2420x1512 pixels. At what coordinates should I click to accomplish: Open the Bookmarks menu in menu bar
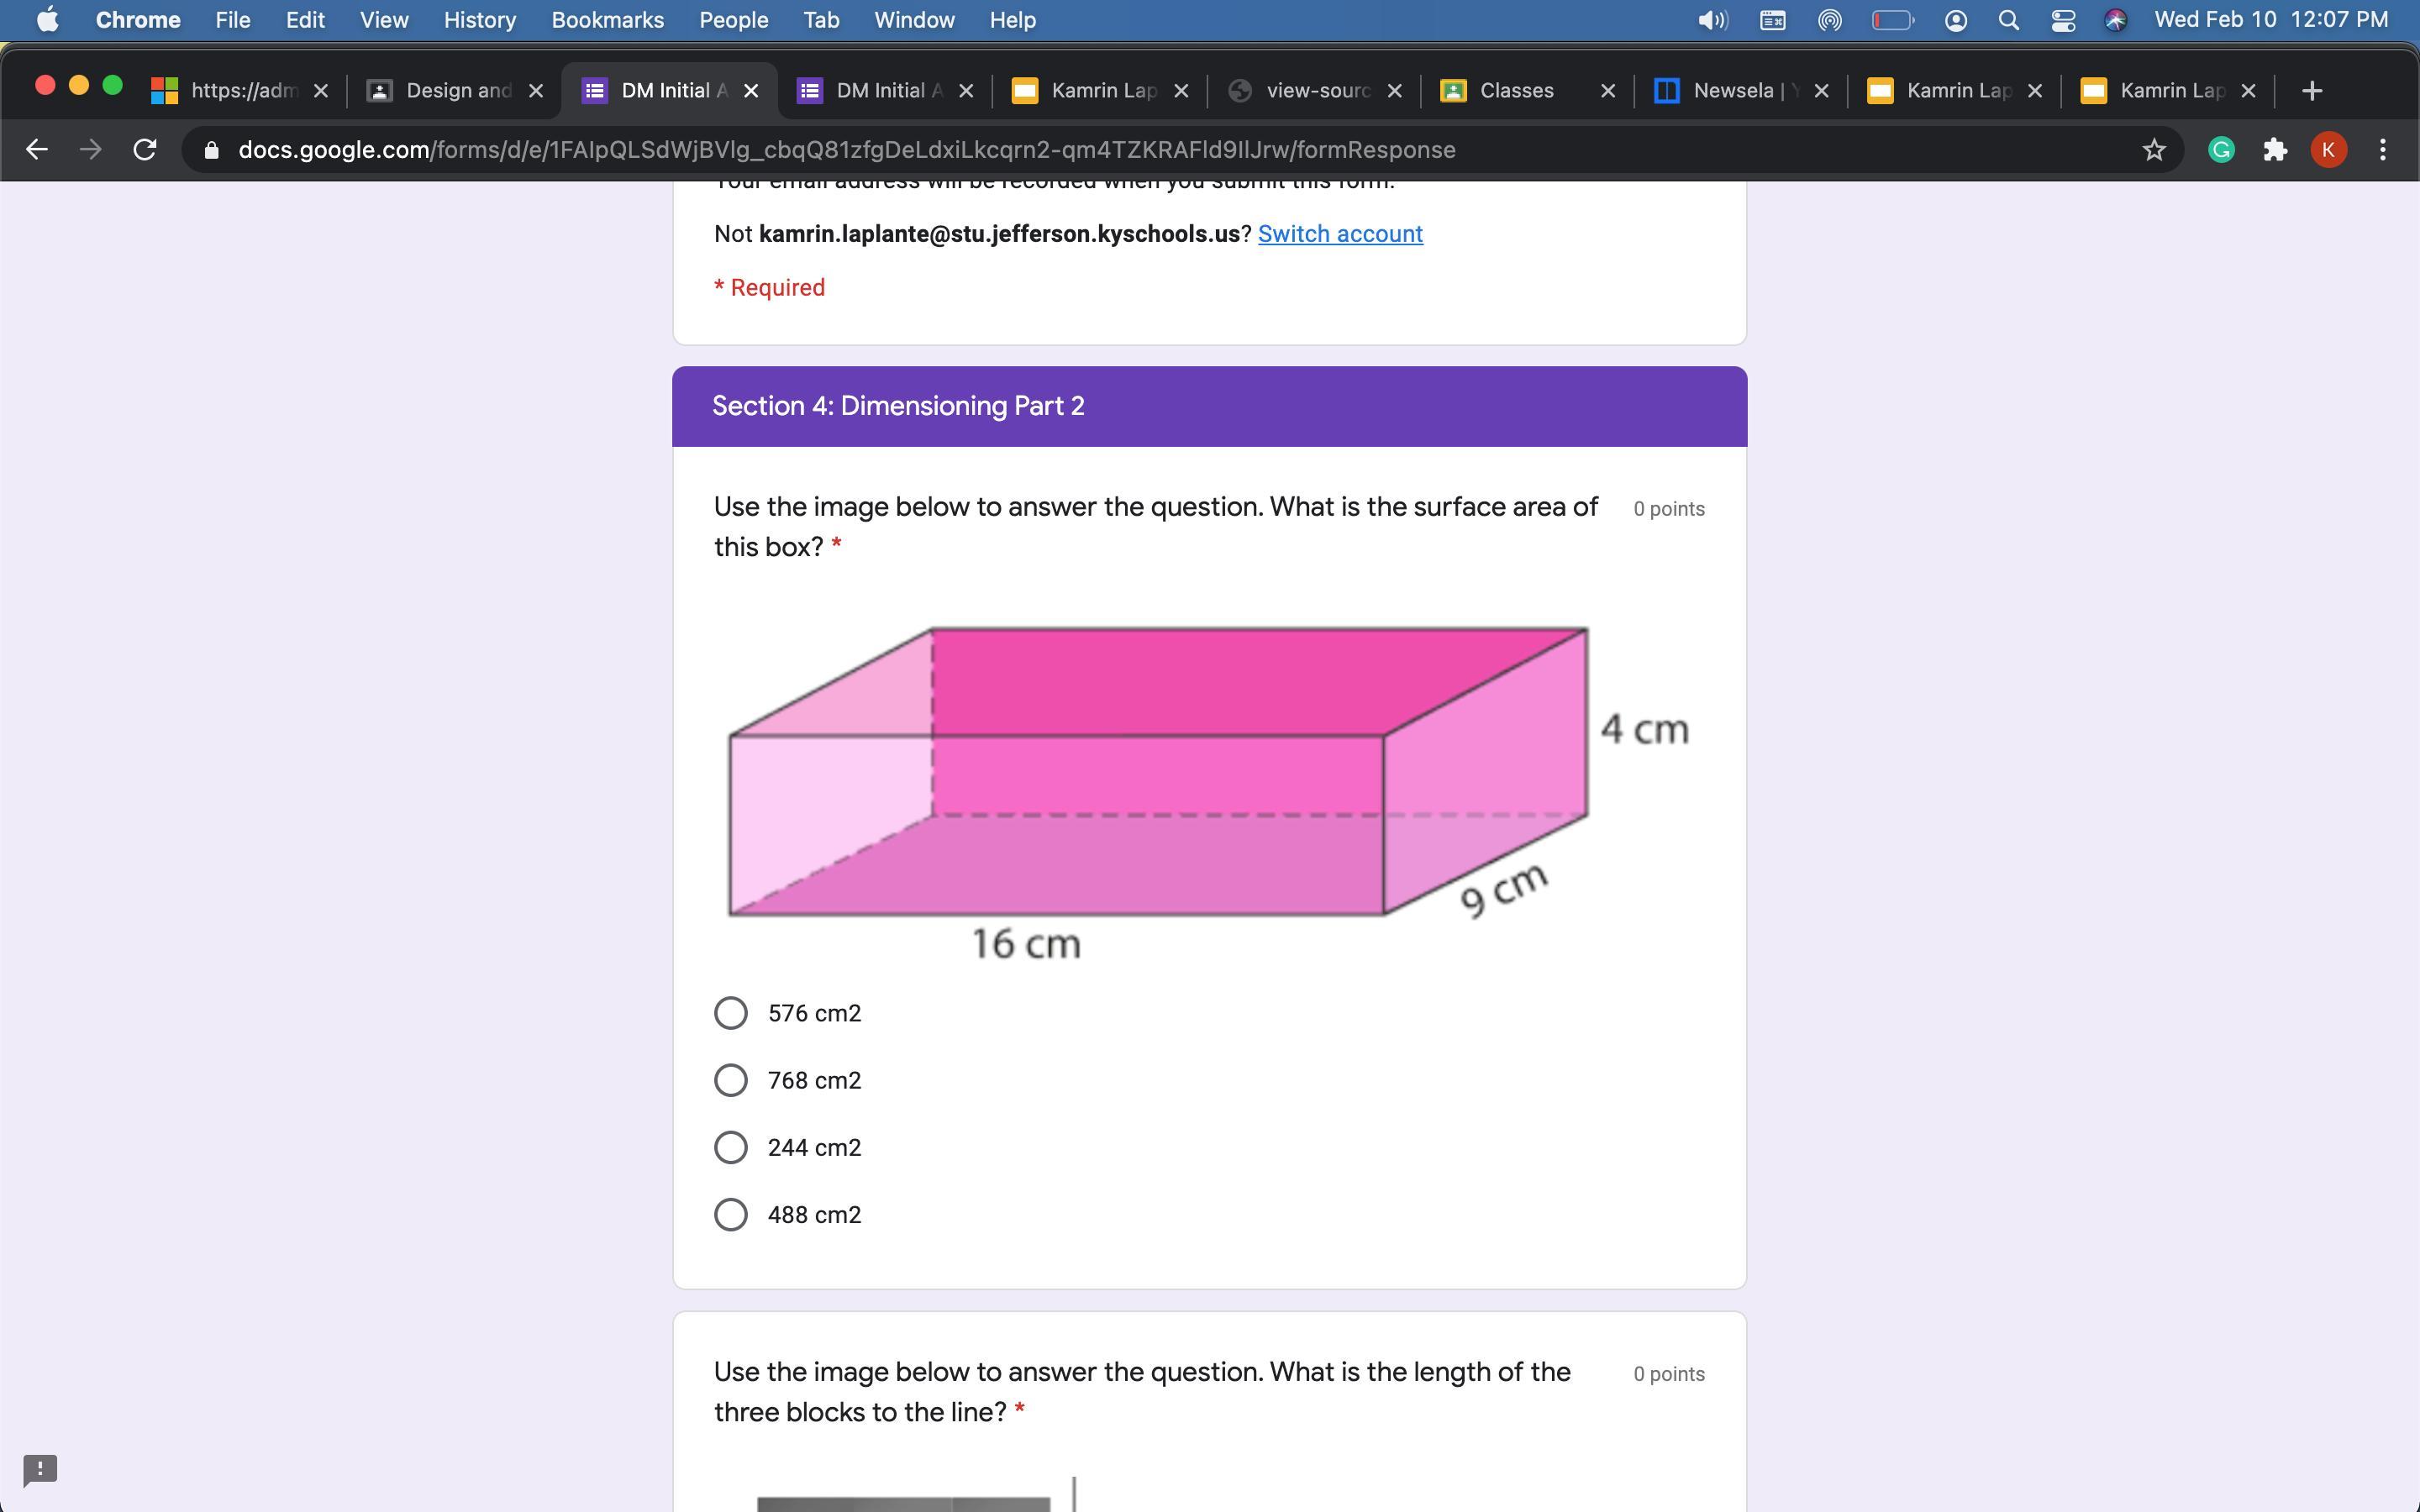[607, 20]
